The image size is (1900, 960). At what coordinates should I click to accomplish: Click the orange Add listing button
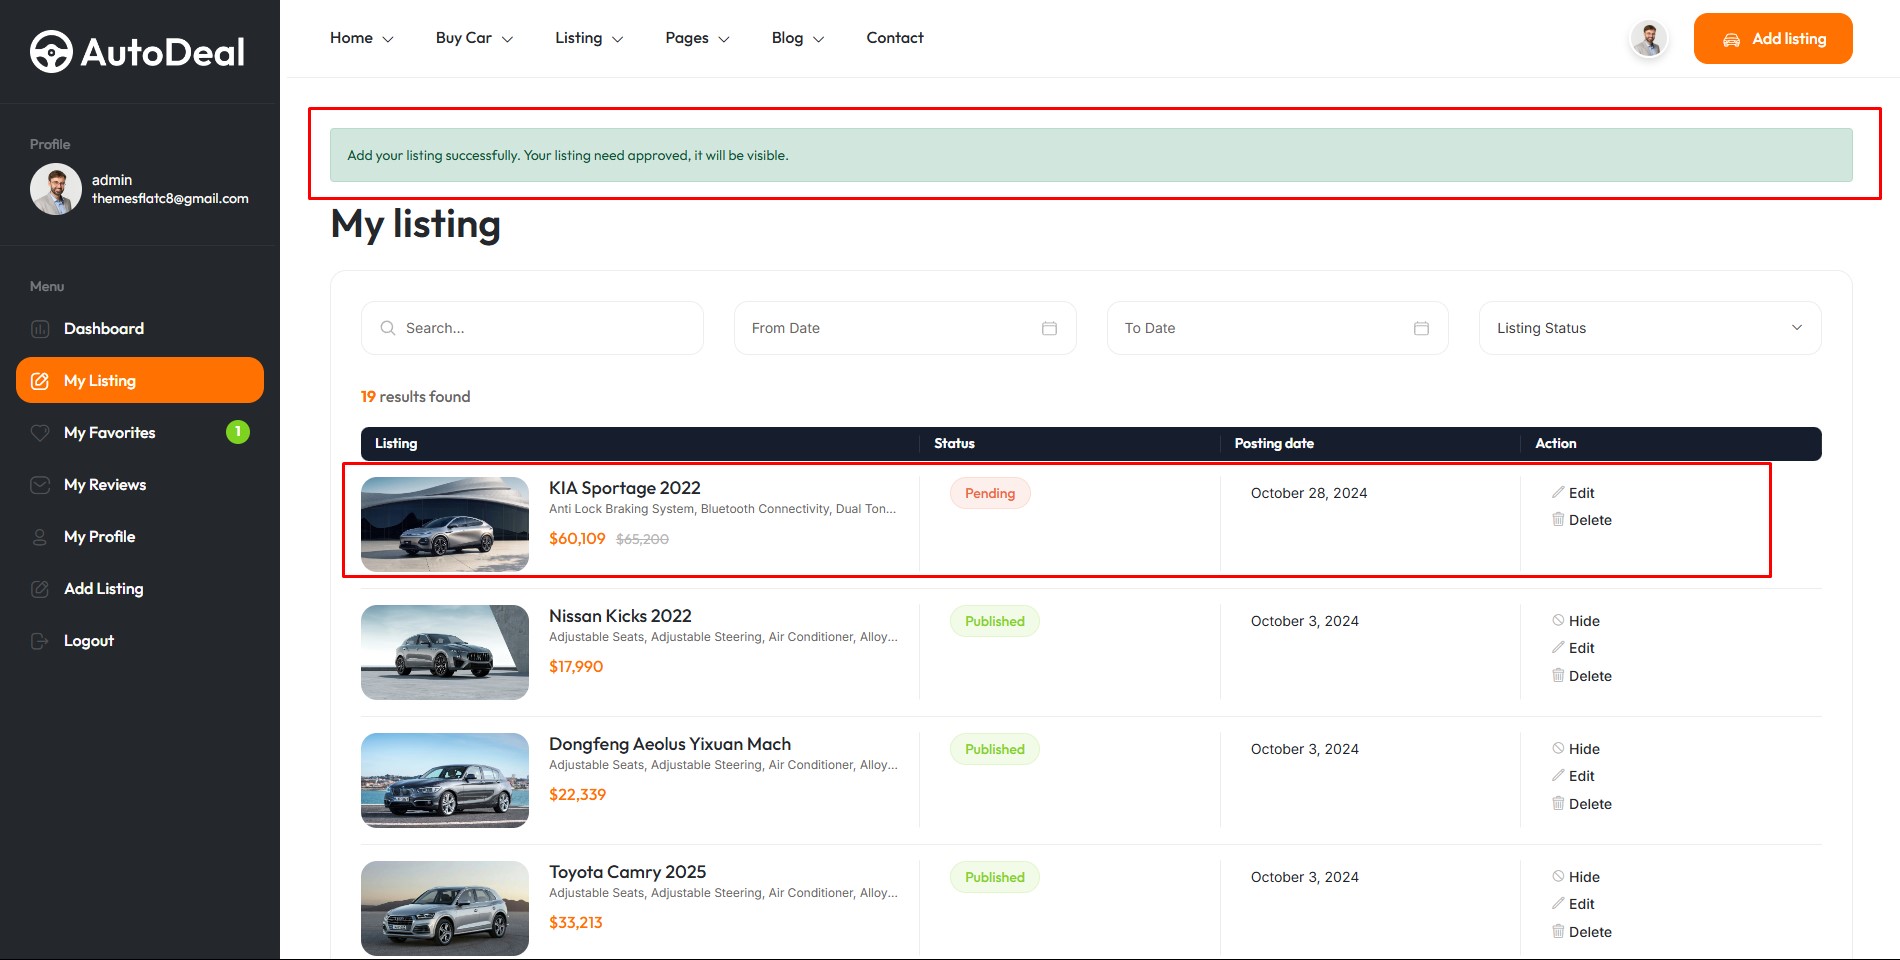tap(1773, 39)
